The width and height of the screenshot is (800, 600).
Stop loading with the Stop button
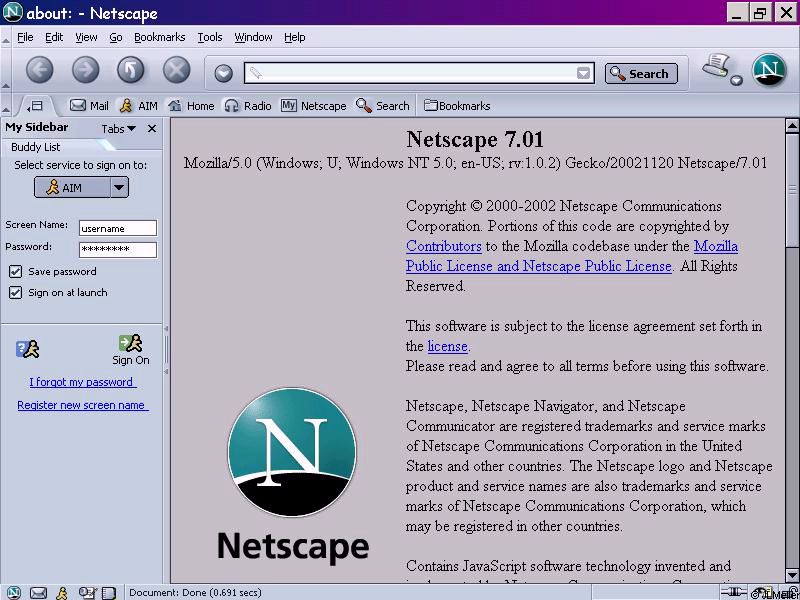point(177,70)
